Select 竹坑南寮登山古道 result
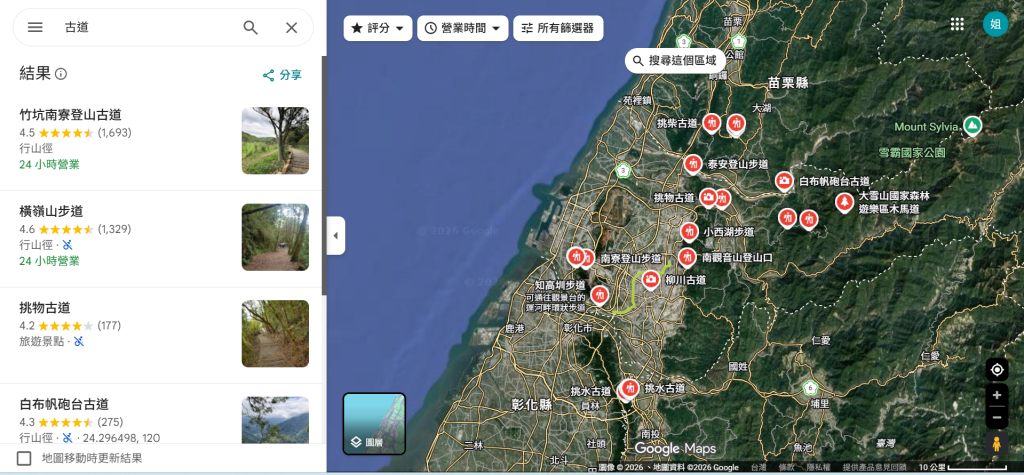Screen dimensions: 1024x475 coord(71,115)
